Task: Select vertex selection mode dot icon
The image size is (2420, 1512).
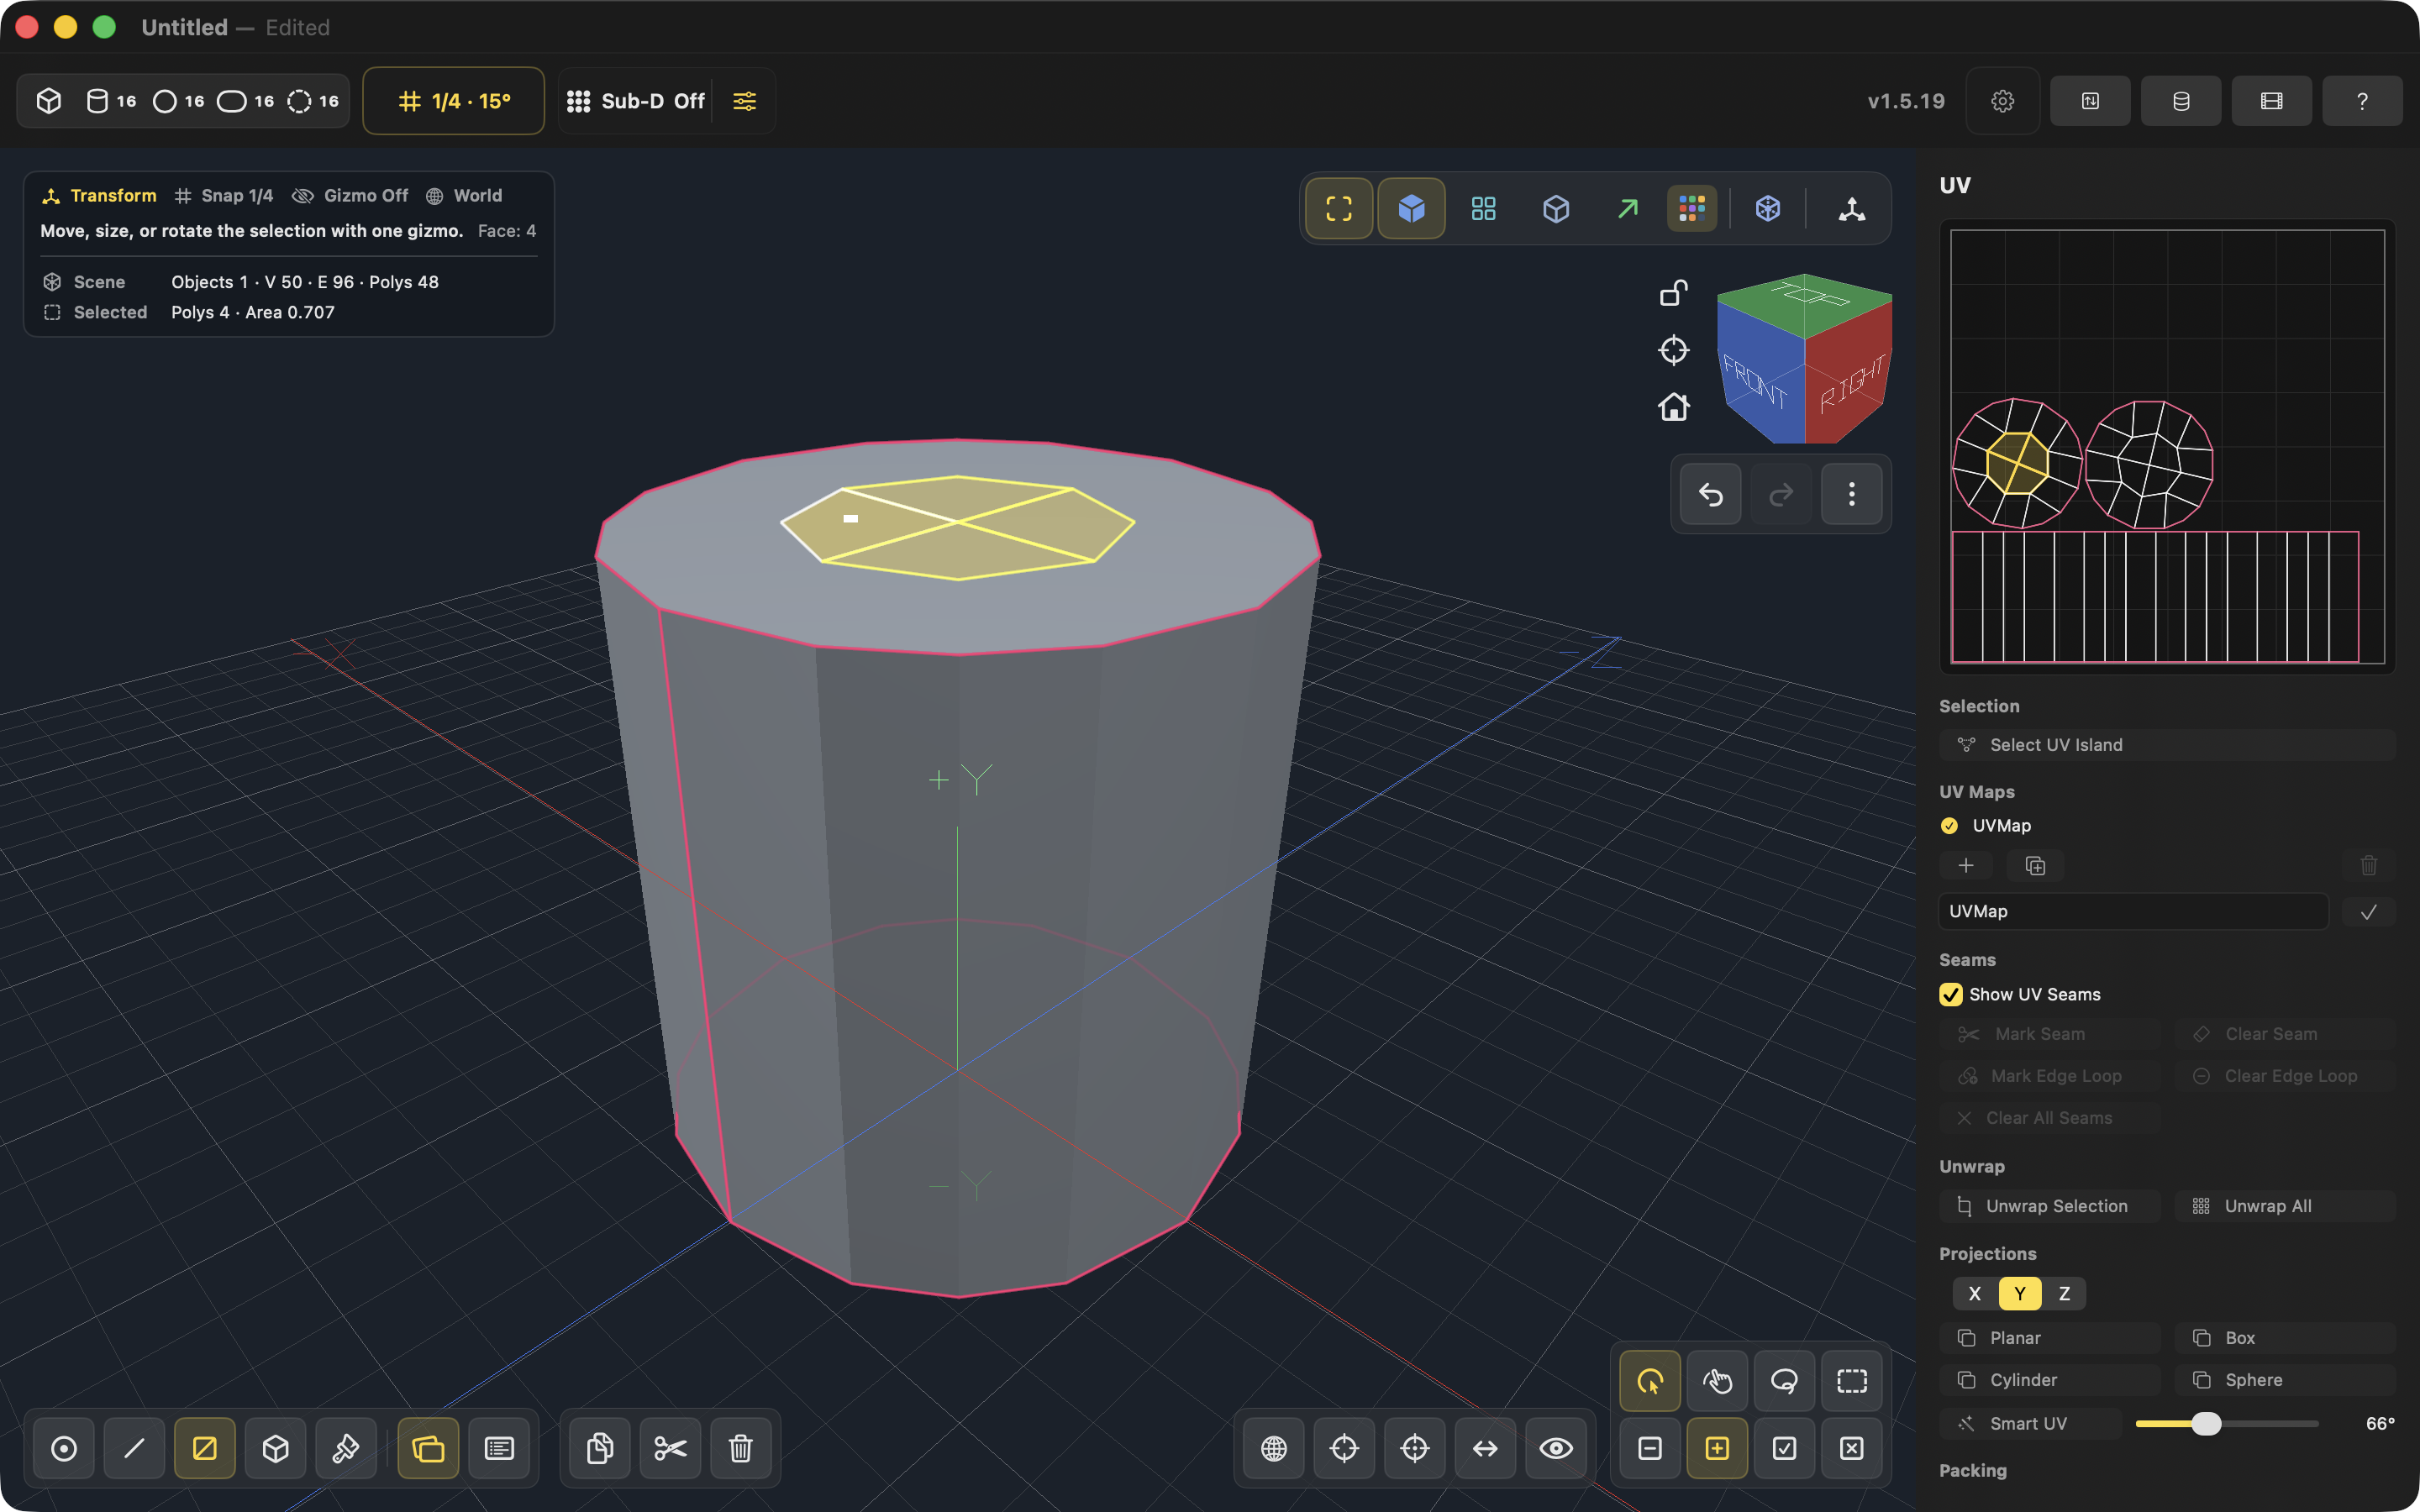Action: 64,1448
